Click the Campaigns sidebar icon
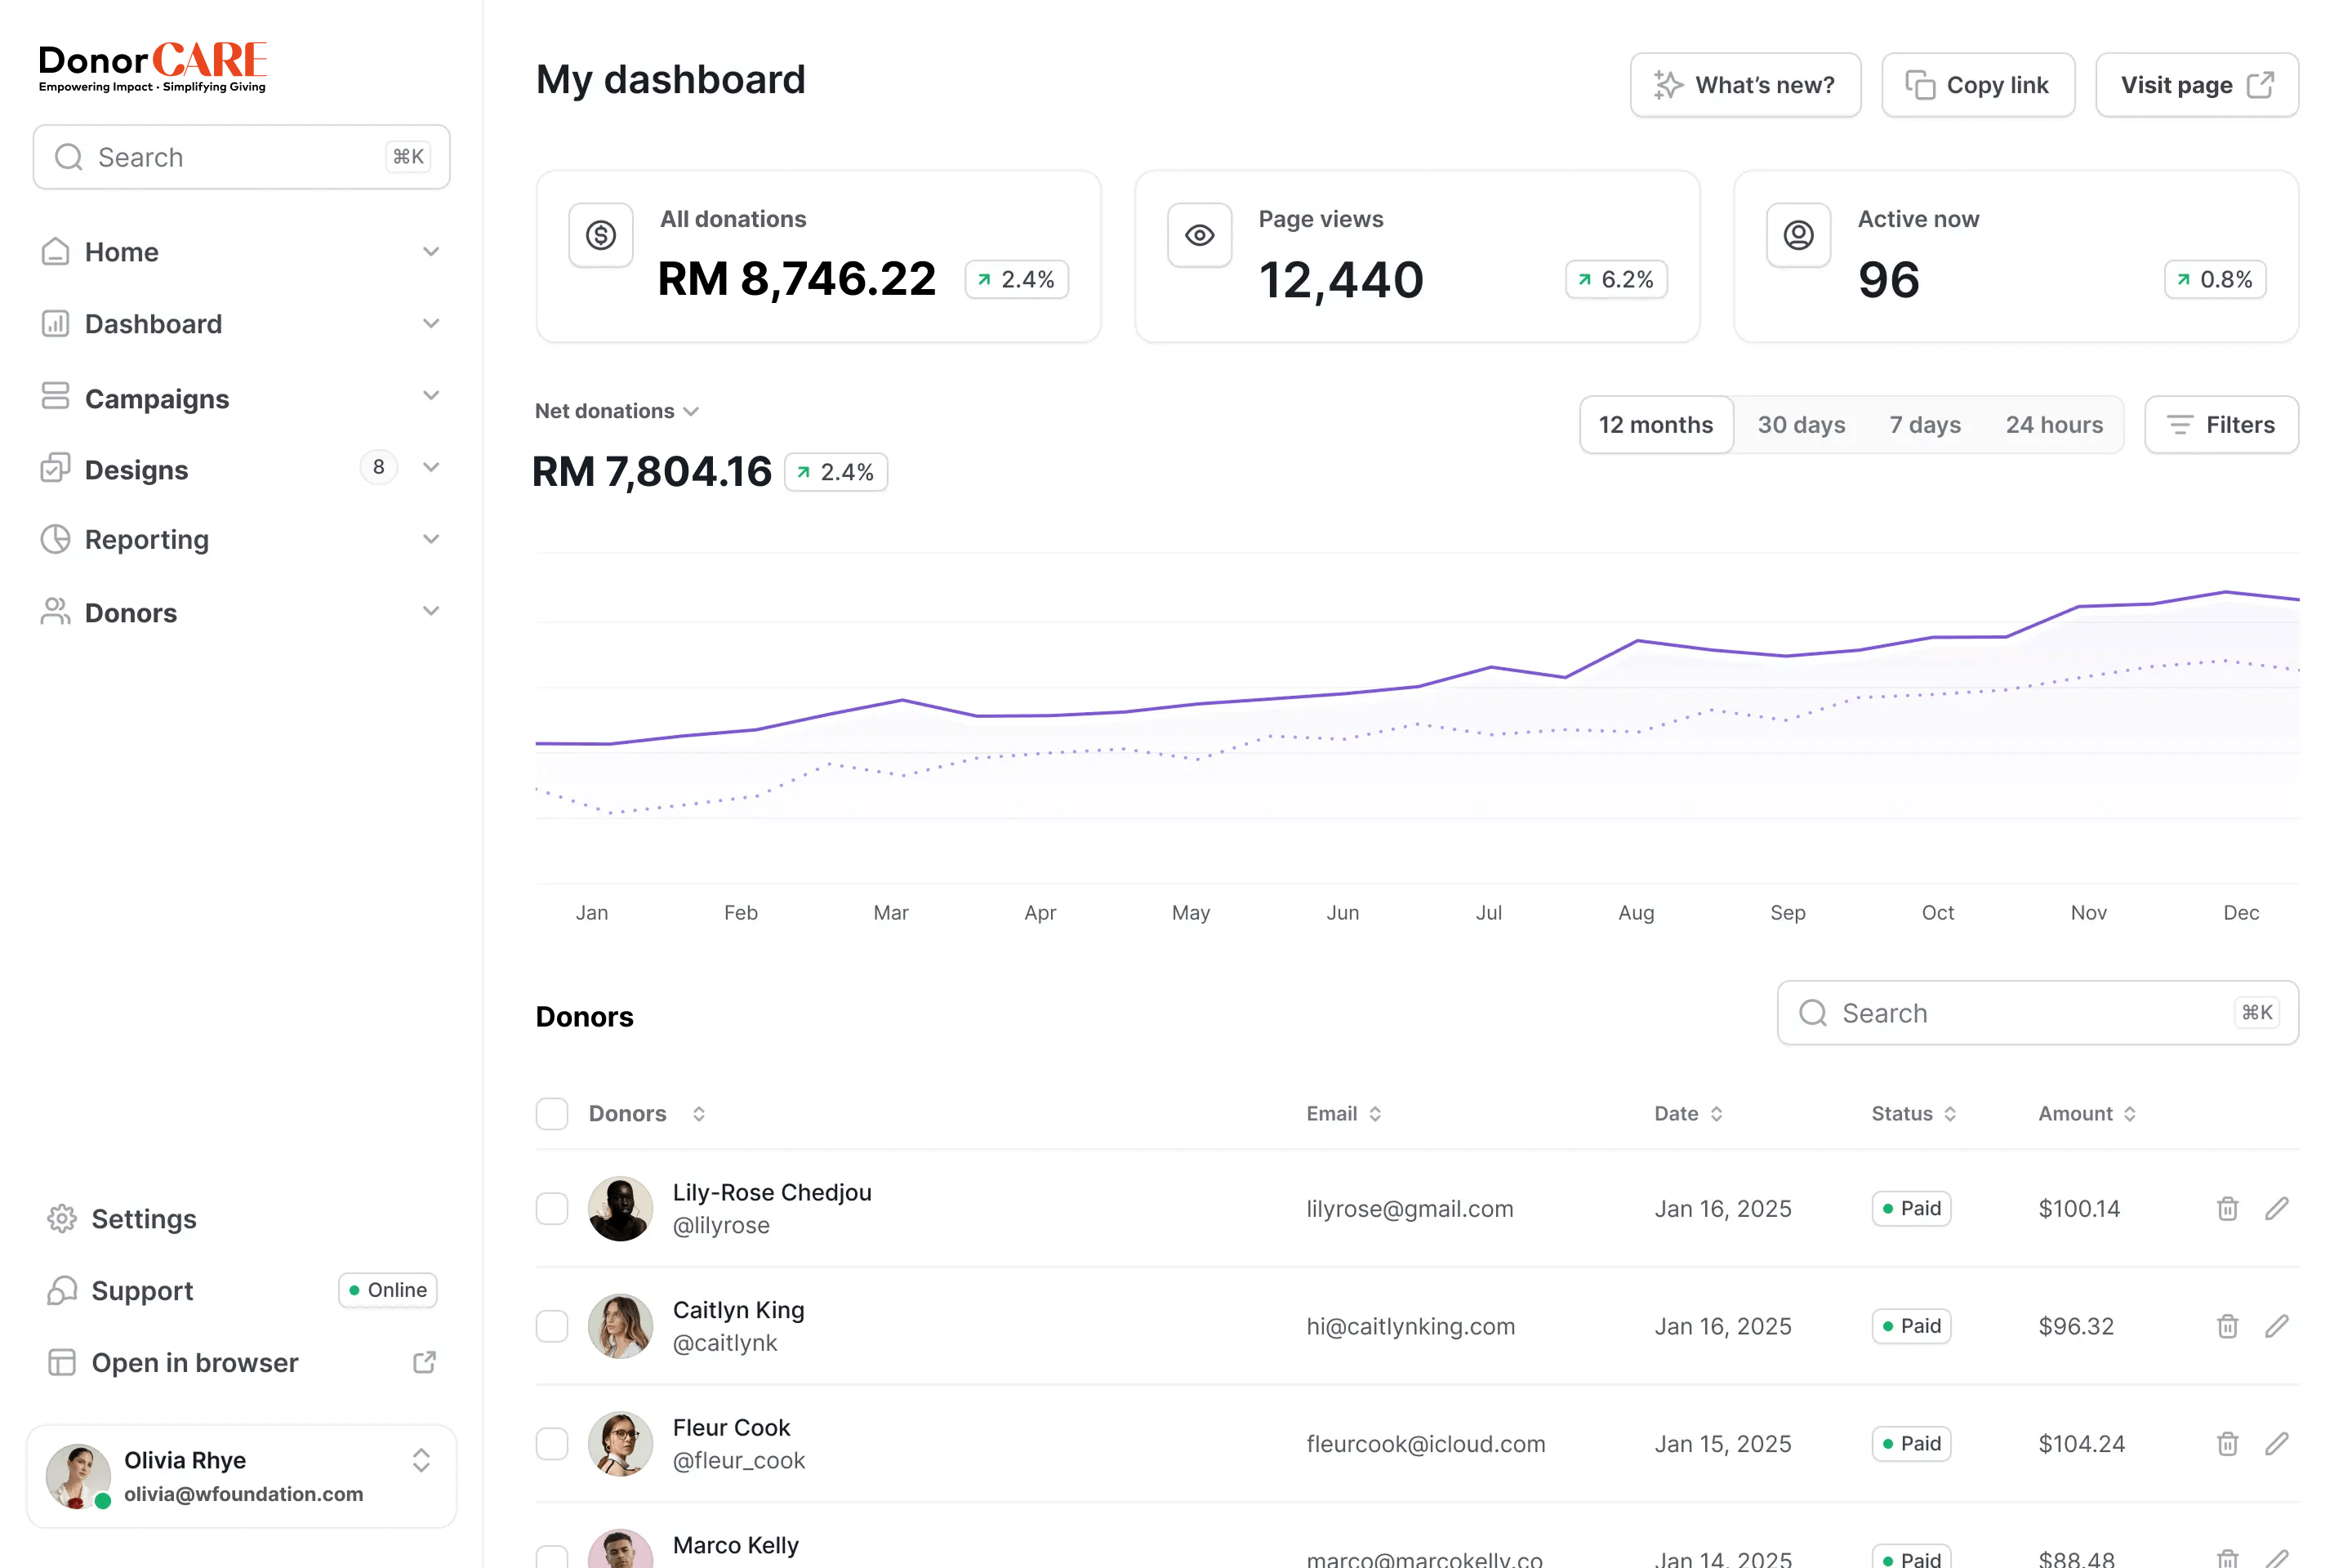 (56, 397)
